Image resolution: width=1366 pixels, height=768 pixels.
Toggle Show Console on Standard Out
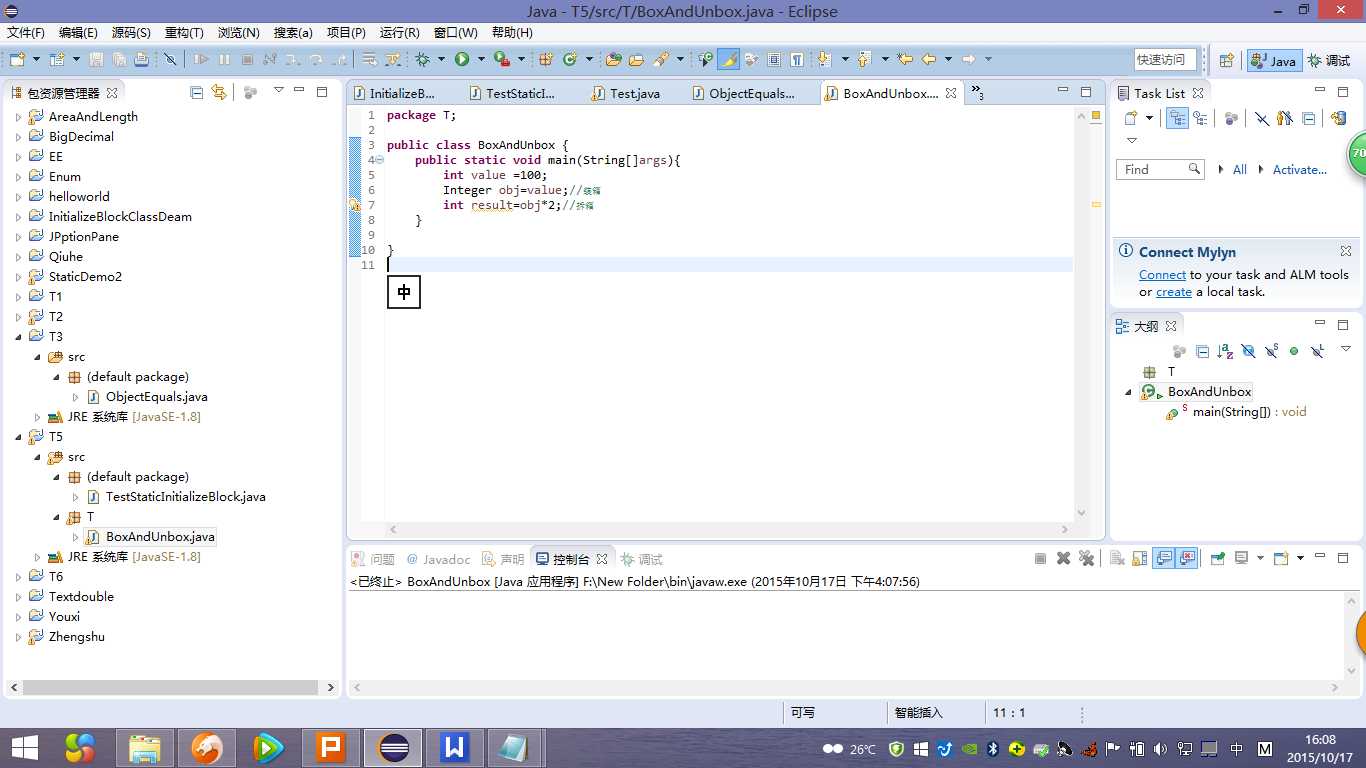(1163, 559)
